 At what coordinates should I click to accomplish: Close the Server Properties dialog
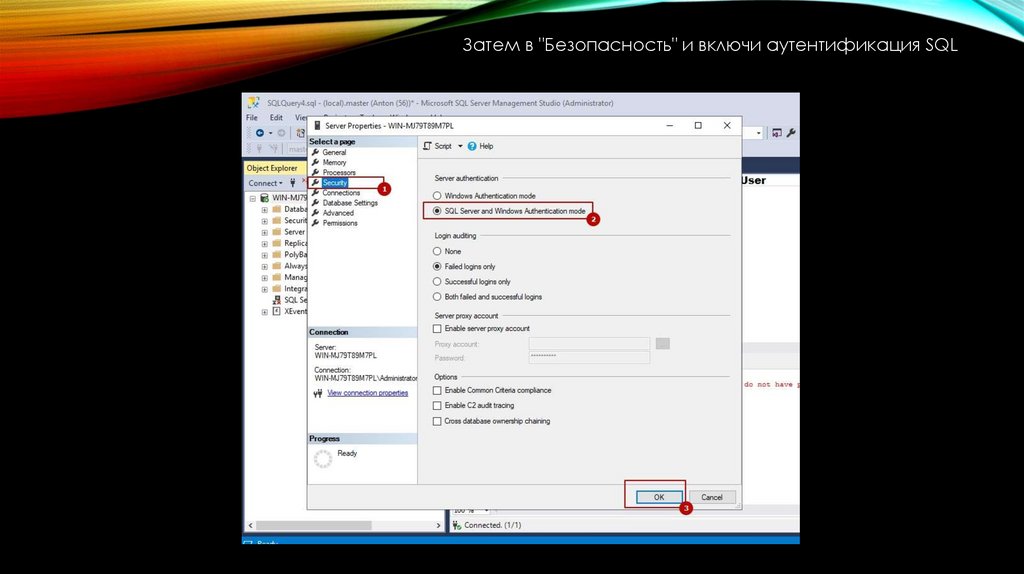click(727, 125)
